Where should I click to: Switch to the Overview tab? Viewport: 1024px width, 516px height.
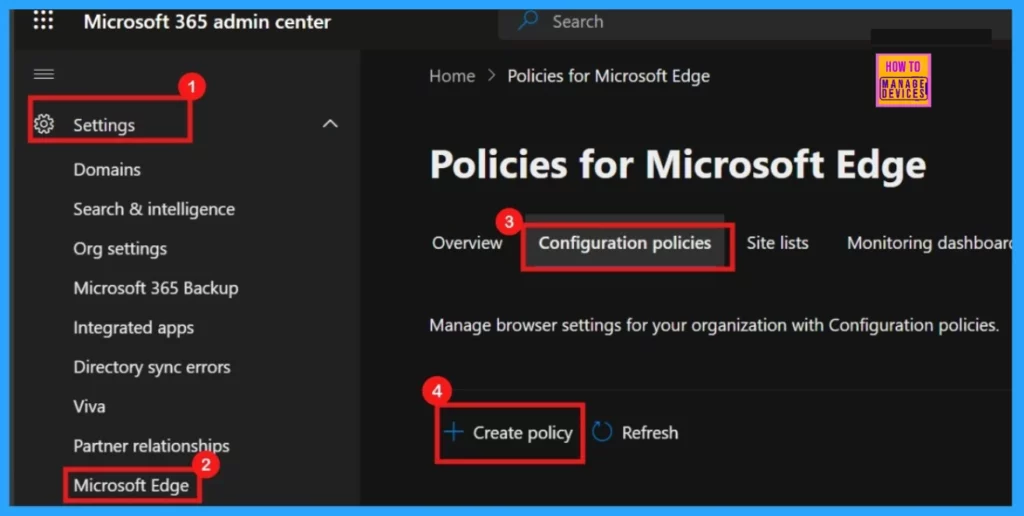click(x=467, y=243)
